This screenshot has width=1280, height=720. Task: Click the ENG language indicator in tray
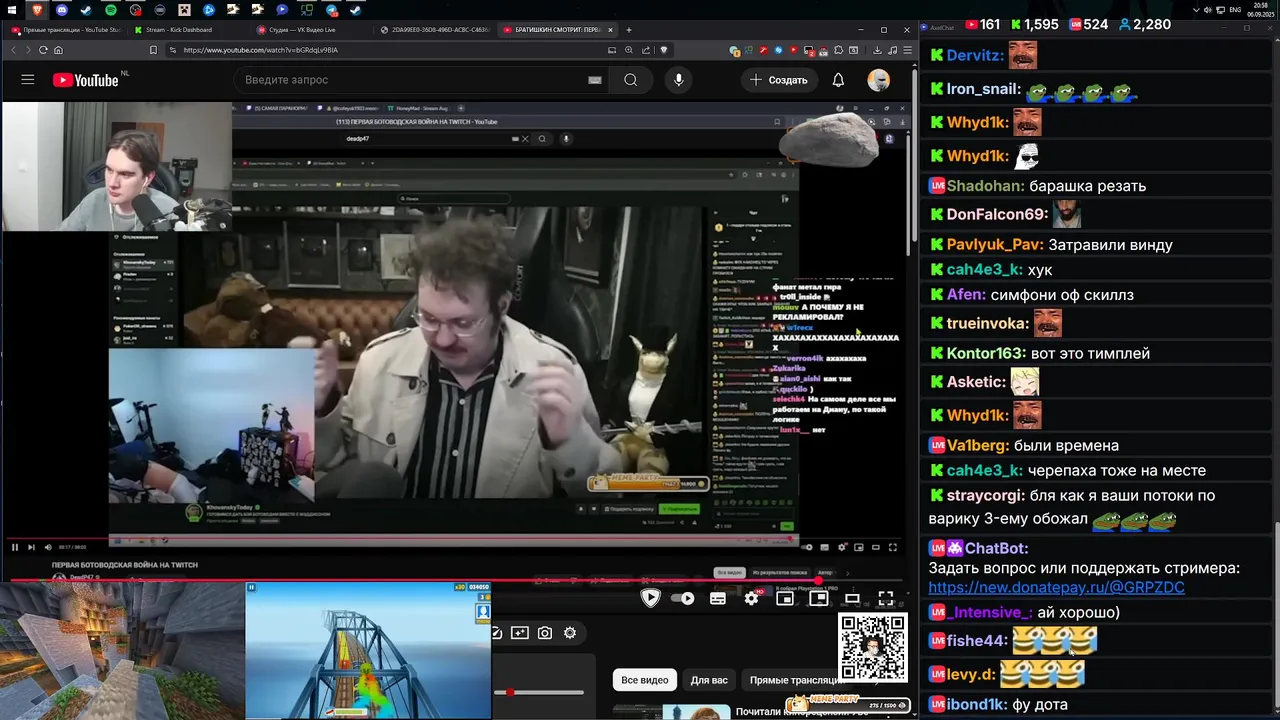[x=1234, y=10]
